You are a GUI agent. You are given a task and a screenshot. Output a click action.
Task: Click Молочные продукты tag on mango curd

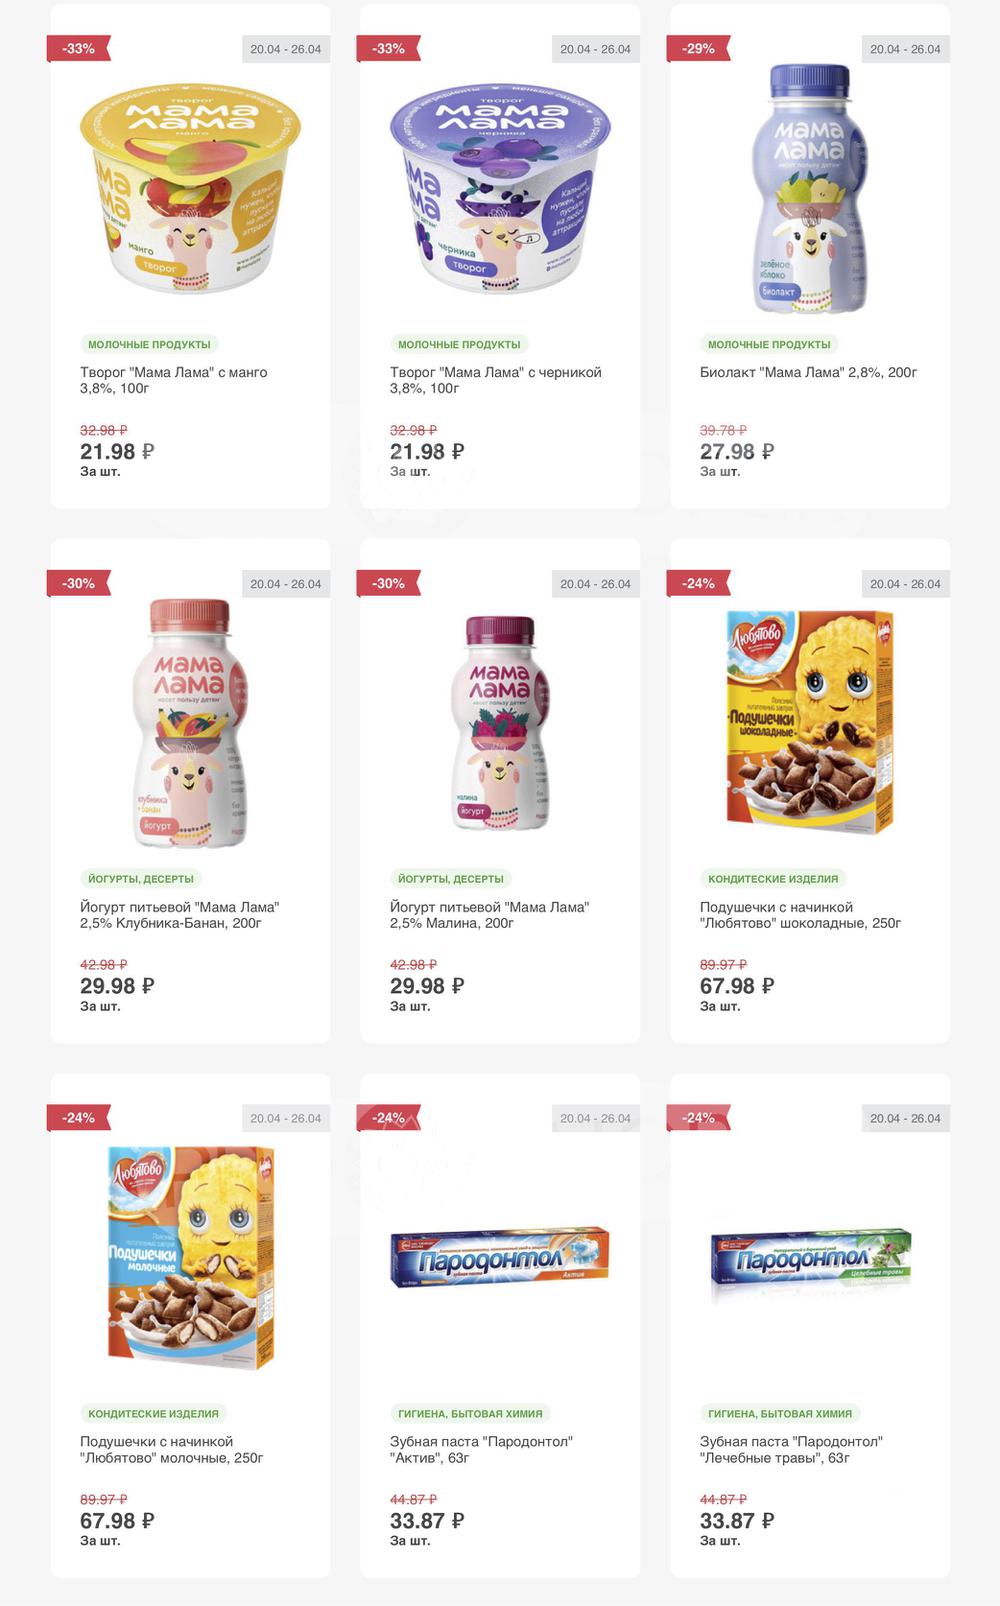(x=149, y=344)
